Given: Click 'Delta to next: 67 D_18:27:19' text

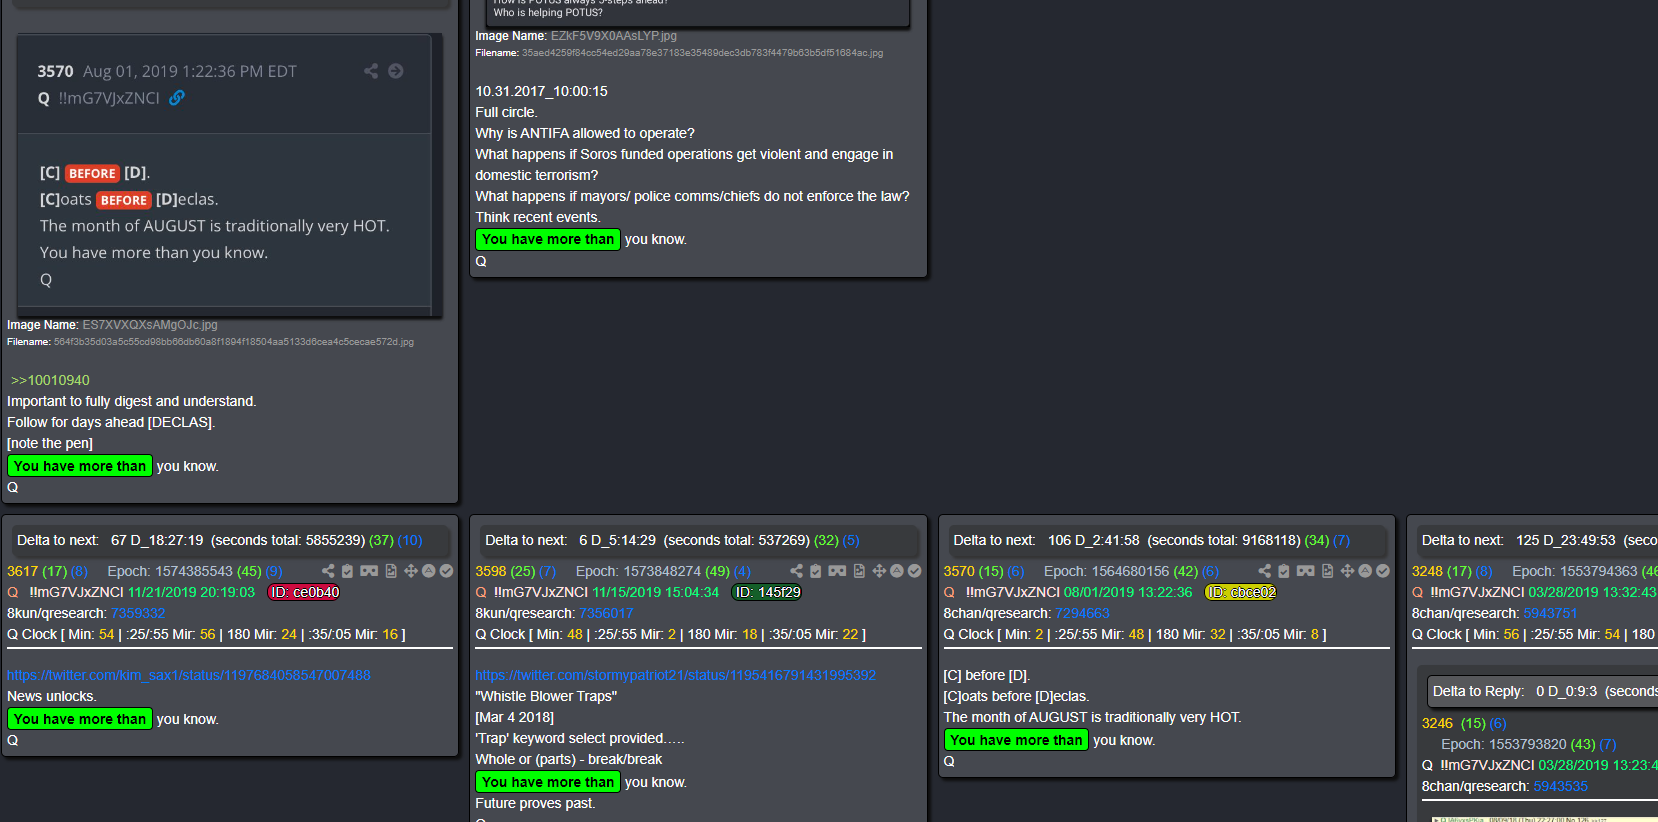Looking at the screenshot, I should [110, 540].
